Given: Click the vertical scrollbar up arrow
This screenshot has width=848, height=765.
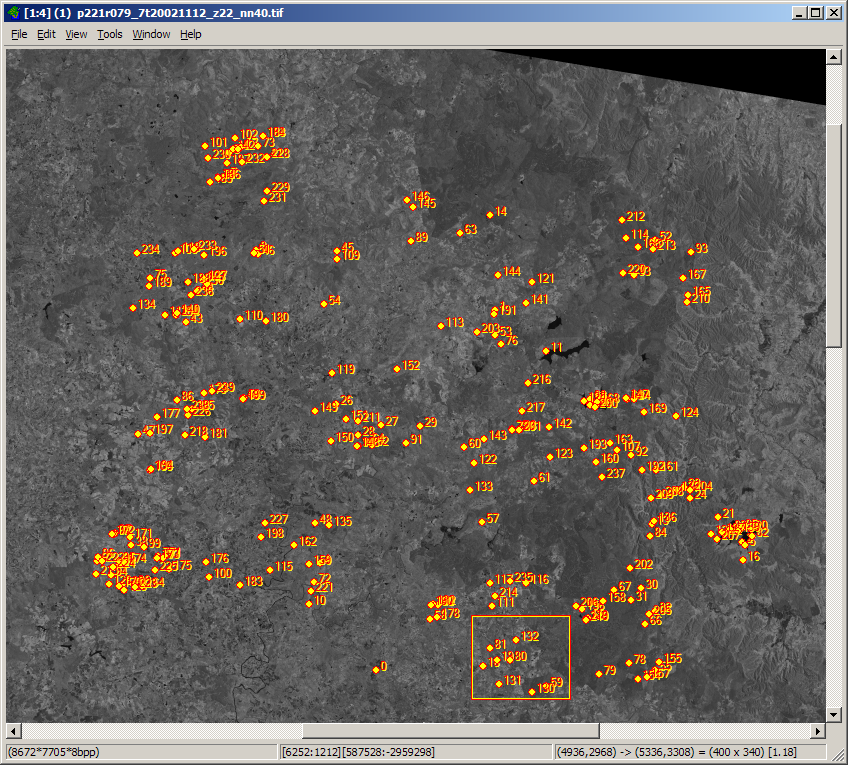Looking at the screenshot, I should [x=834, y=58].
